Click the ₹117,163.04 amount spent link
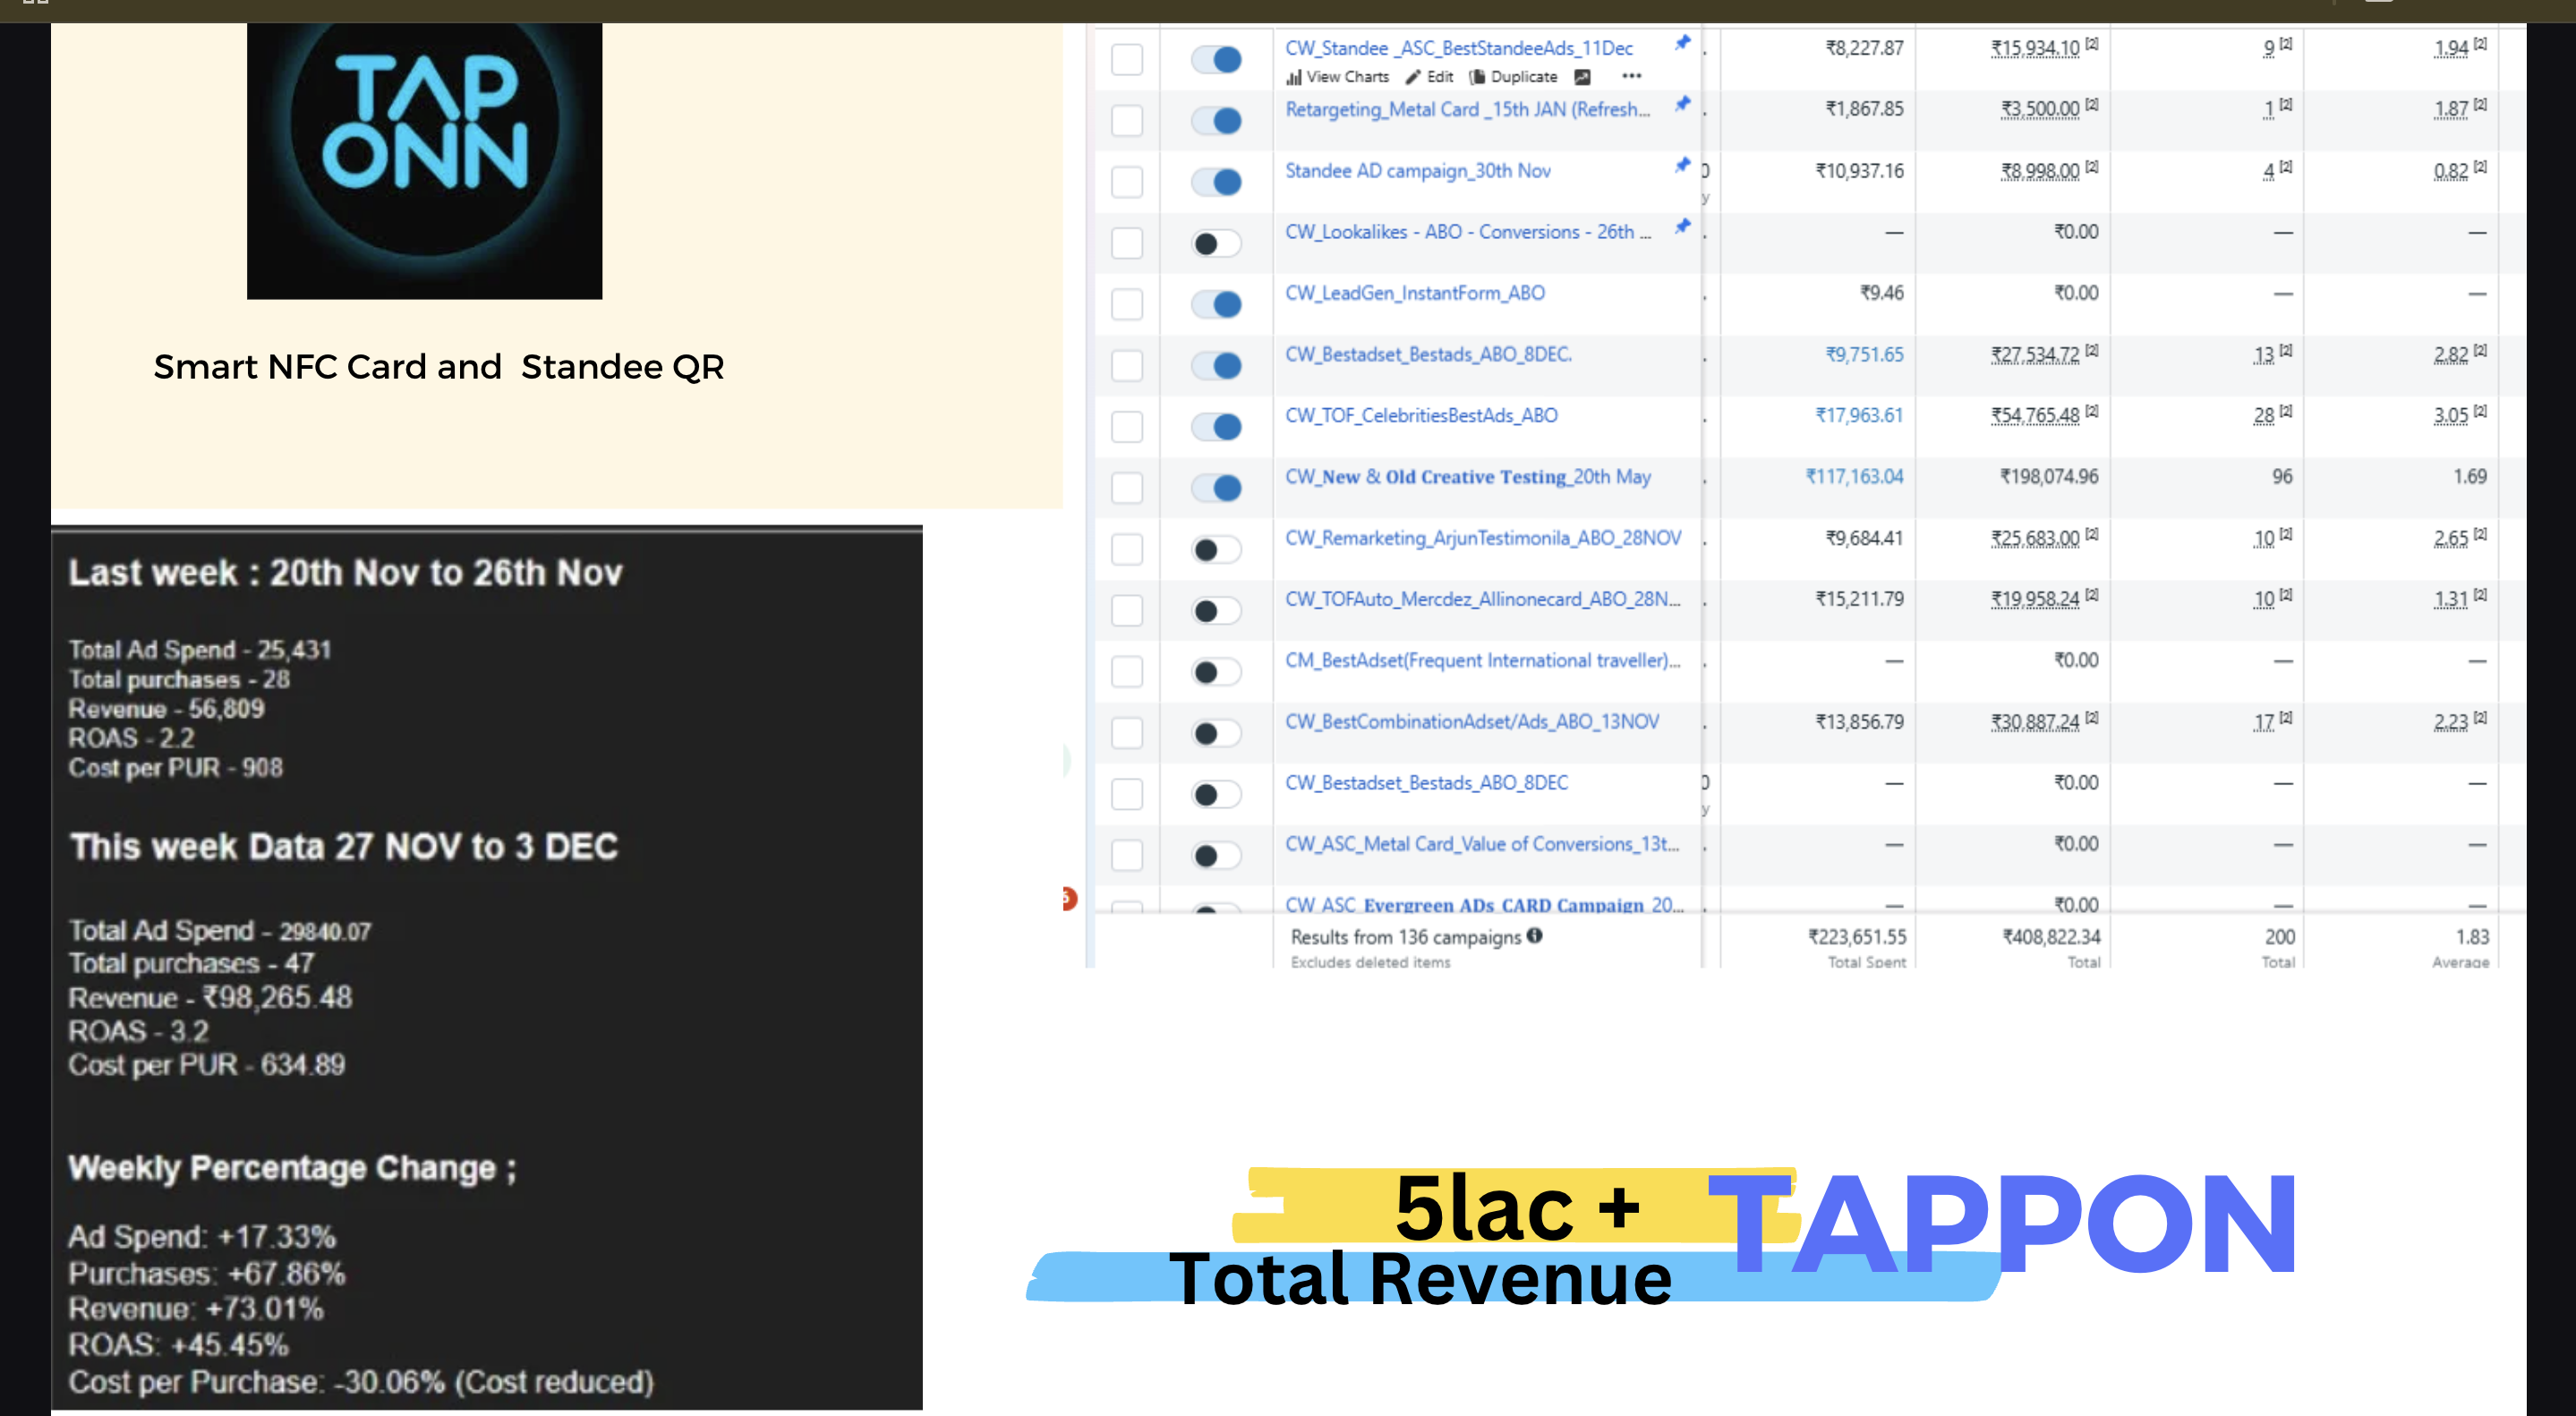 (x=1854, y=477)
